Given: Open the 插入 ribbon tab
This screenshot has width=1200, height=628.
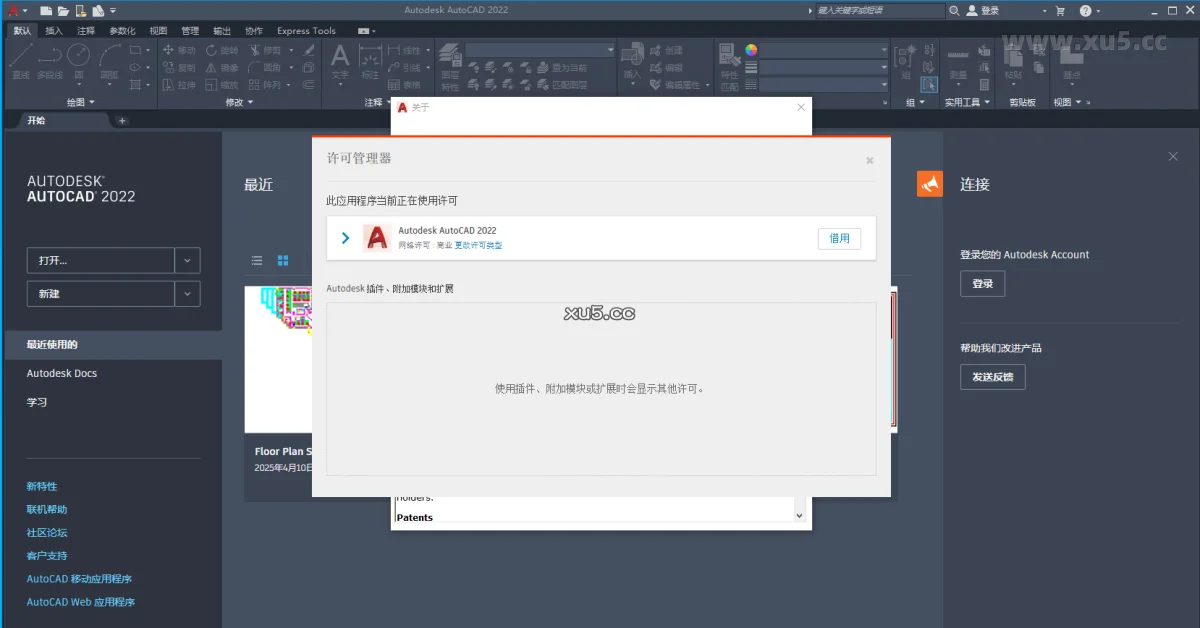Looking at the screenshot, I should [54, 31].
